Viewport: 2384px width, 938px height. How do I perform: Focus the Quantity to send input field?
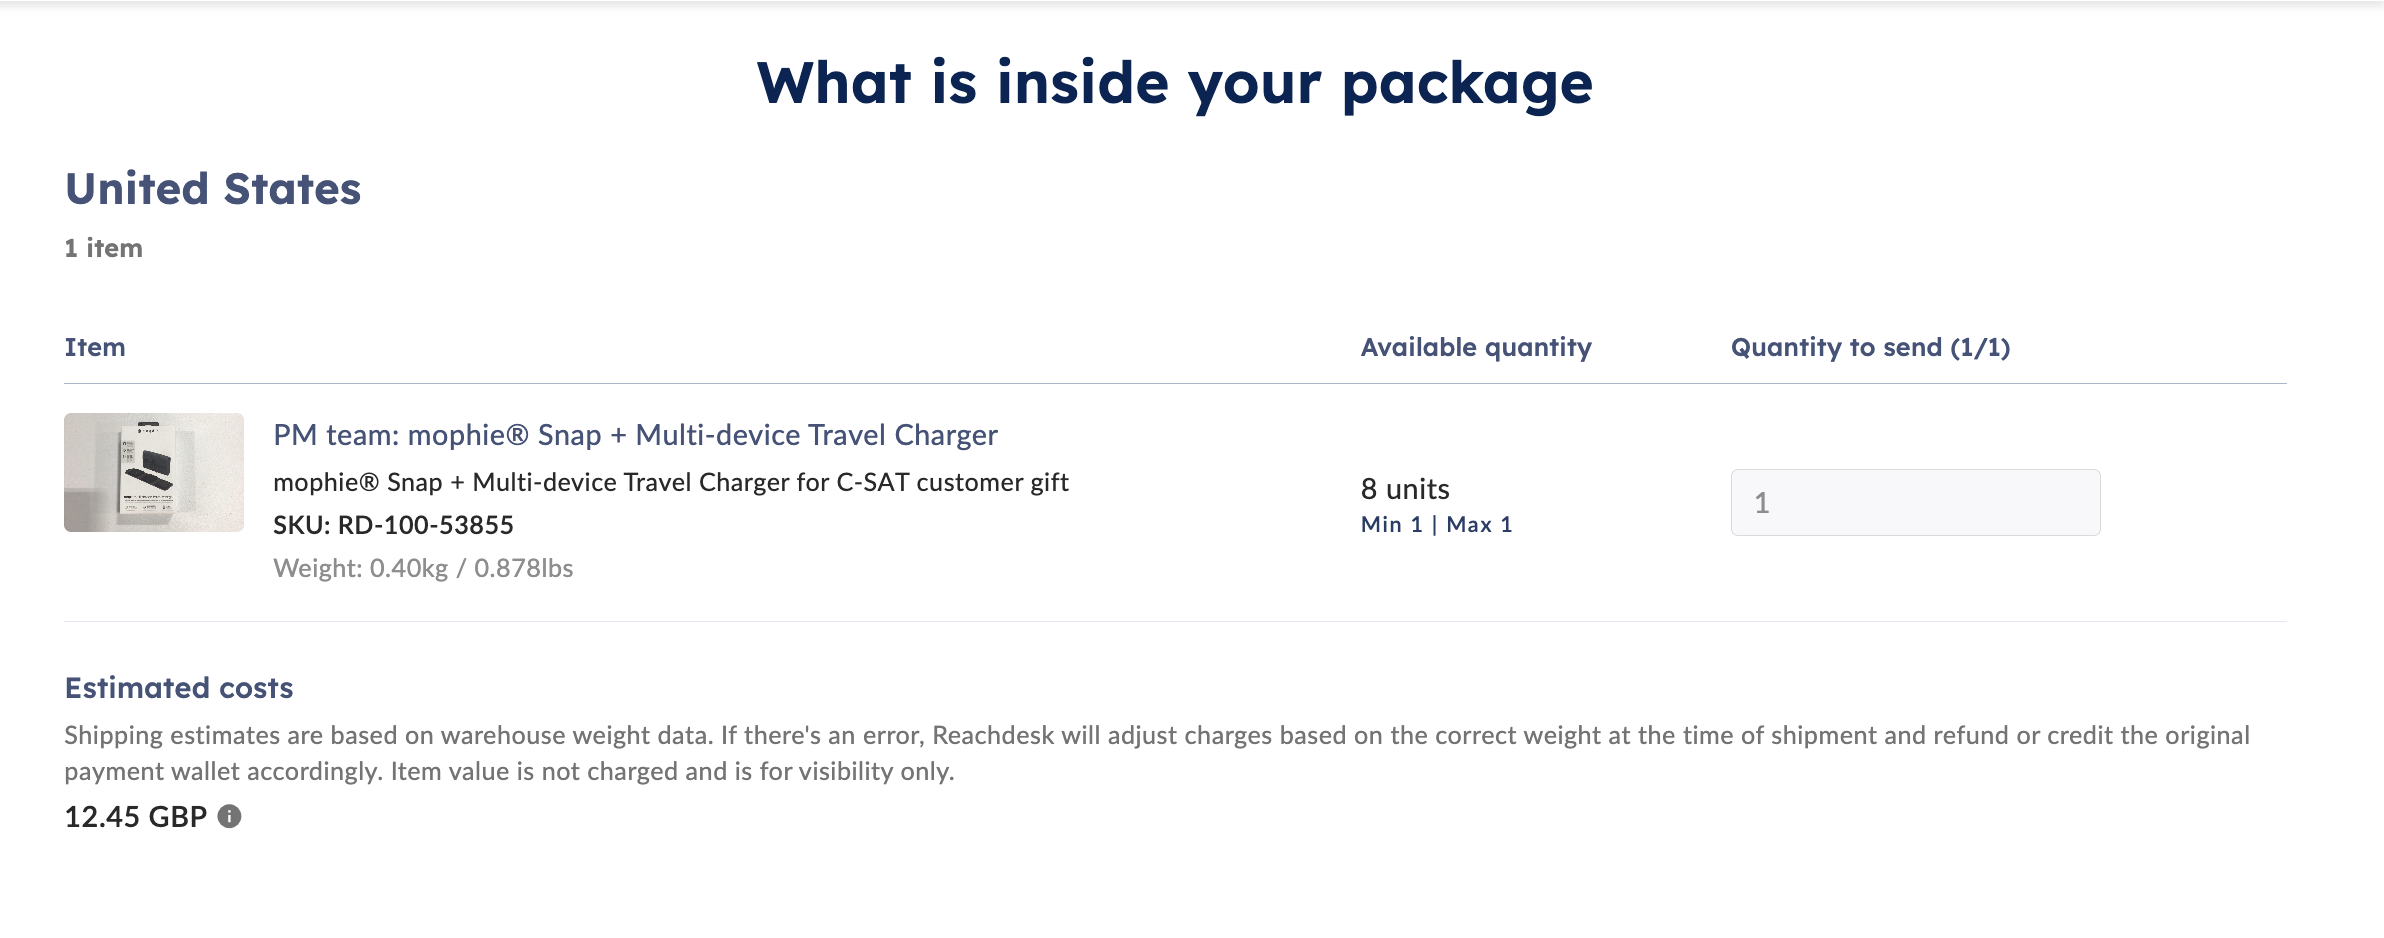tap(1915, 502)
